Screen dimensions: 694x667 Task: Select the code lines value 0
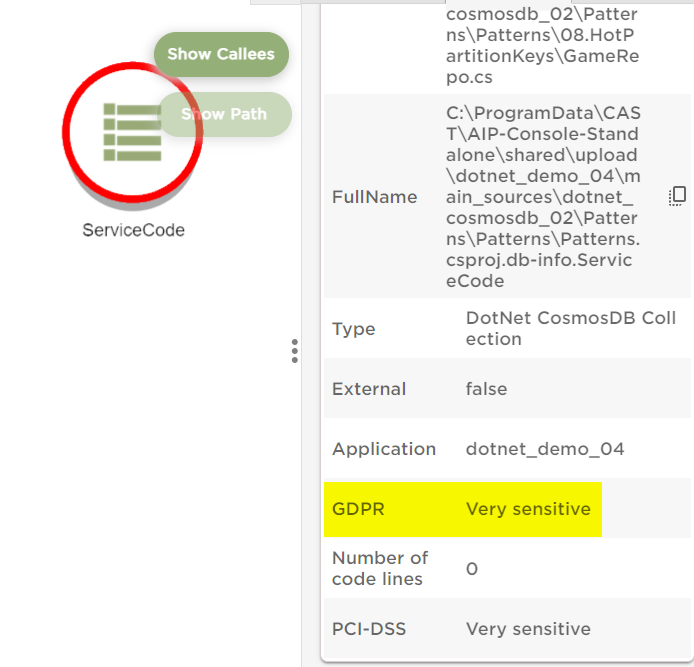472,569
